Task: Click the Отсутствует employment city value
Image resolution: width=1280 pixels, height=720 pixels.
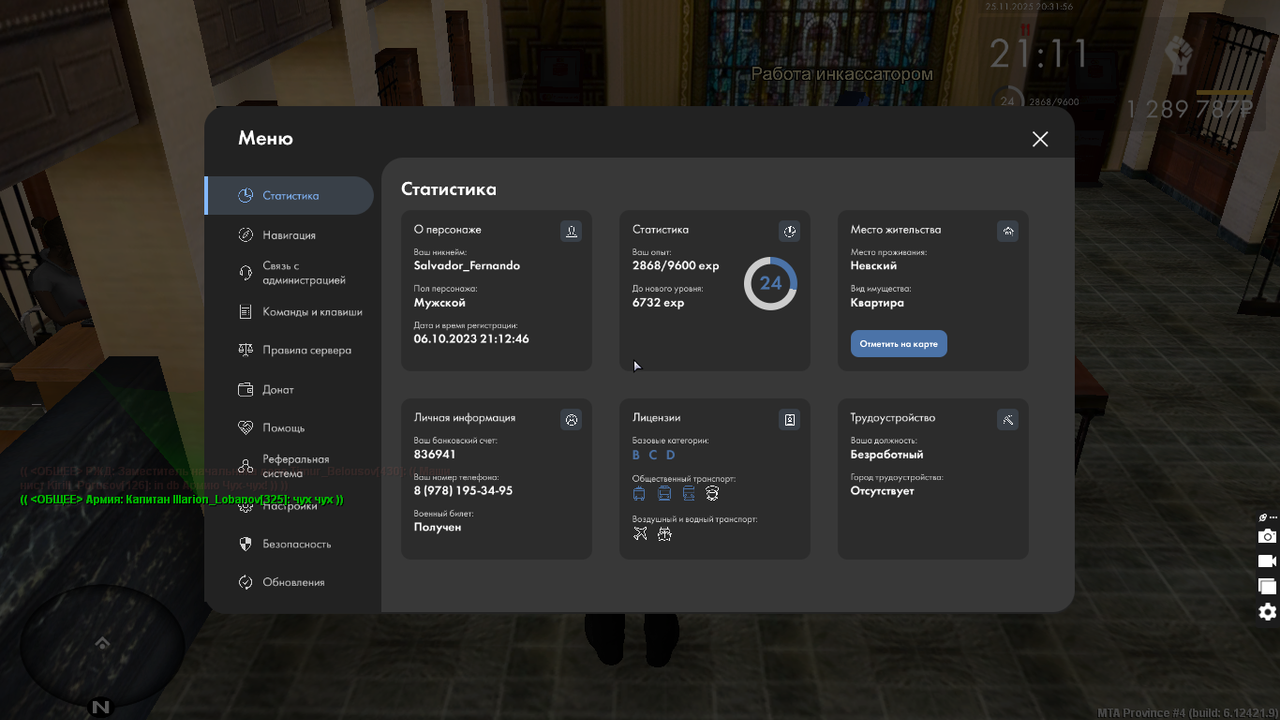Action: pos(883,491)
